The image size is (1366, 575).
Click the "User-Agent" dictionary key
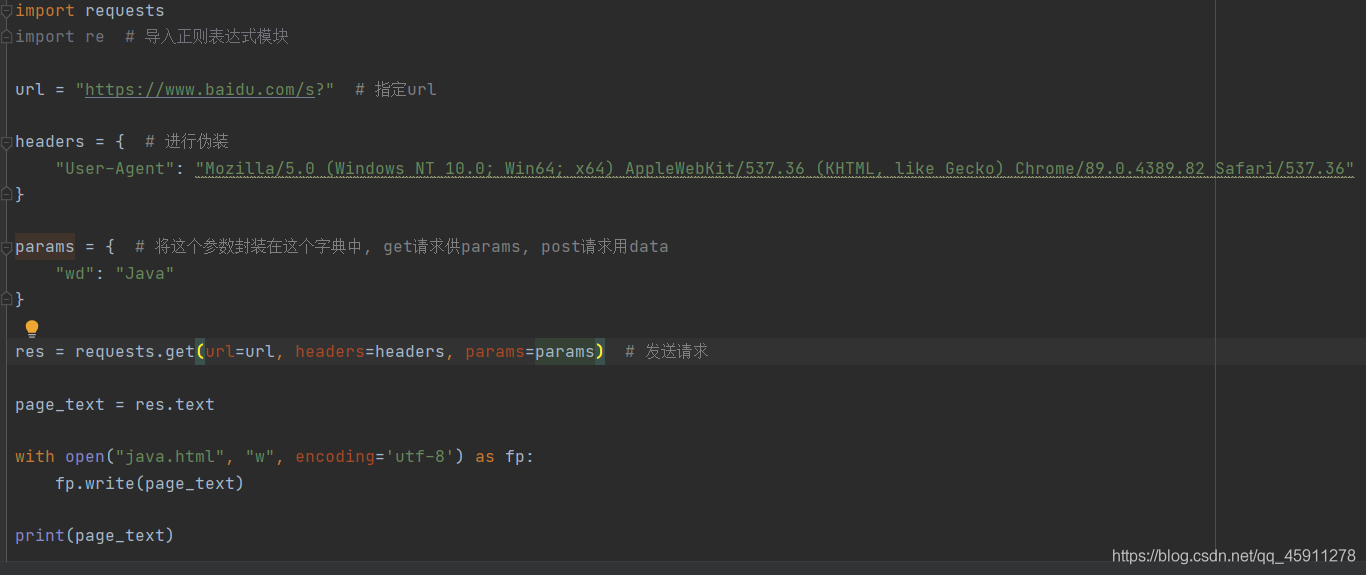[x=115, y=168]
